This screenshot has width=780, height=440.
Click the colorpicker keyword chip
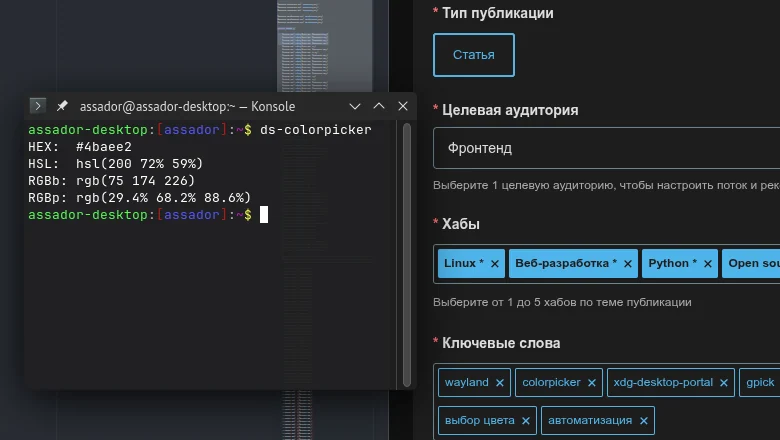pos(559,382)
